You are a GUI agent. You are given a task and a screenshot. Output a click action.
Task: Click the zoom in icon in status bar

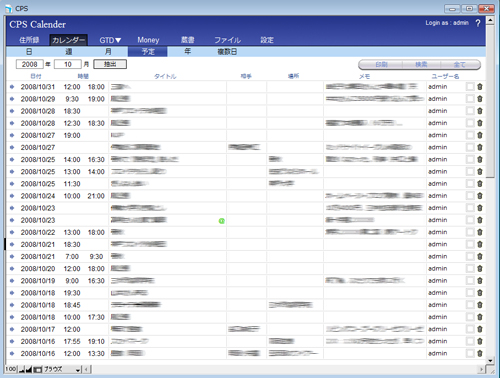[x=29, y=369]
